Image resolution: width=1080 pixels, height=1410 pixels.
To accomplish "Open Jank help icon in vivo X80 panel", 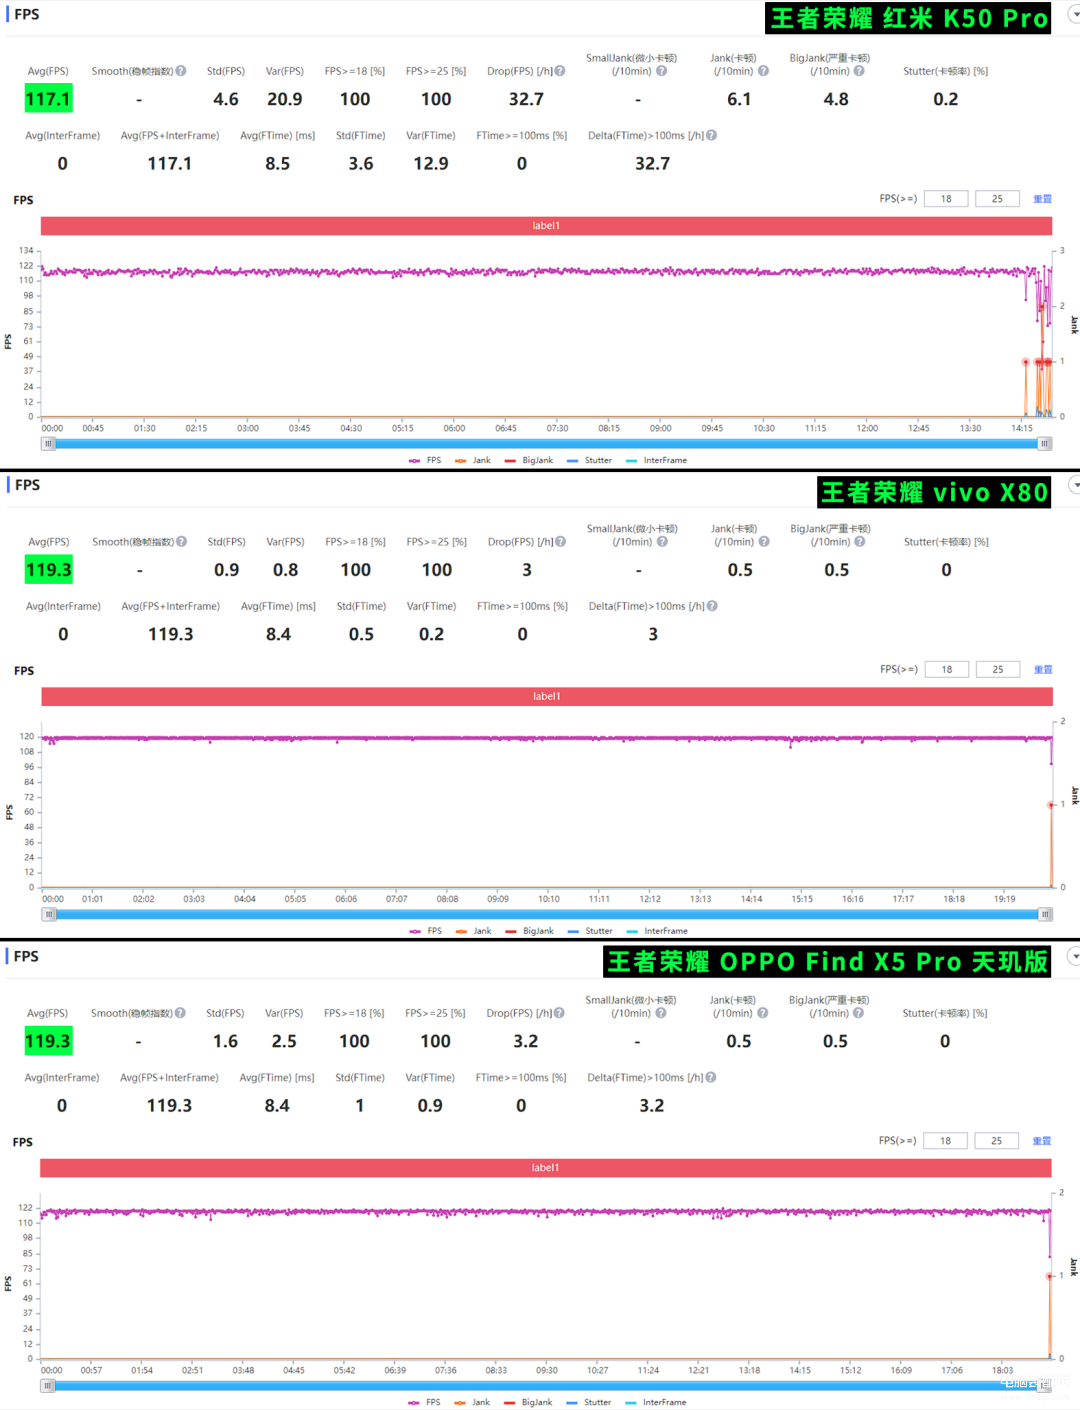I will [764, 542].
